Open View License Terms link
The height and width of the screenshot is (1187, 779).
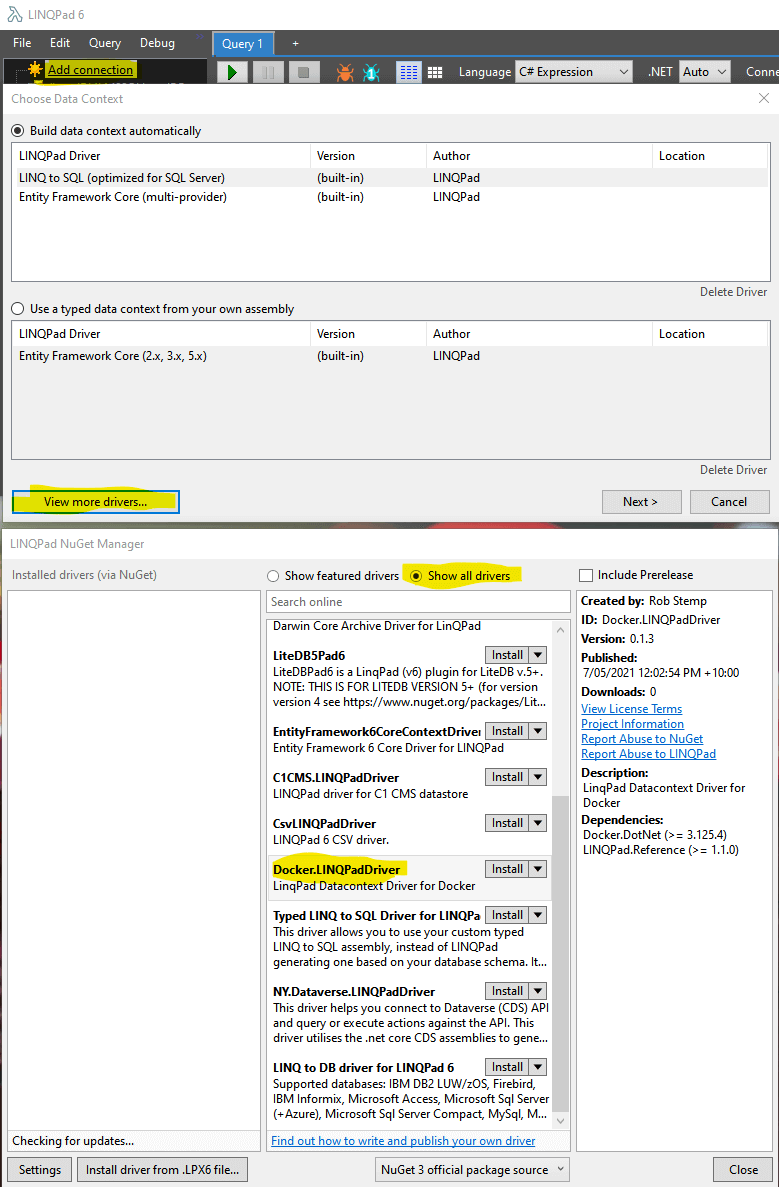[631, 709]
